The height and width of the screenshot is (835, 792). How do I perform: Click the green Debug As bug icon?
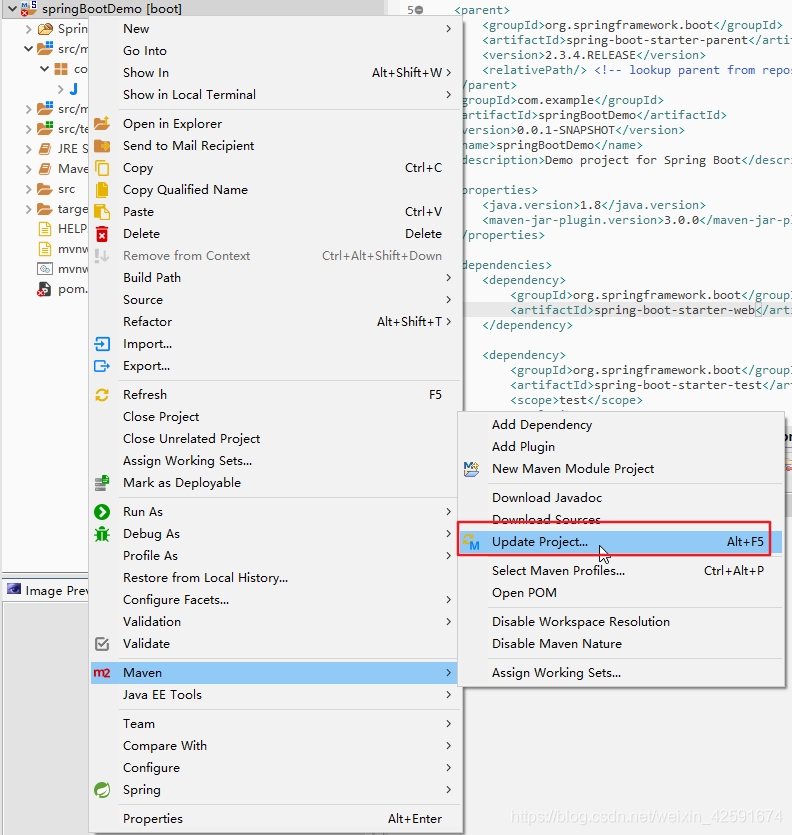102,534
